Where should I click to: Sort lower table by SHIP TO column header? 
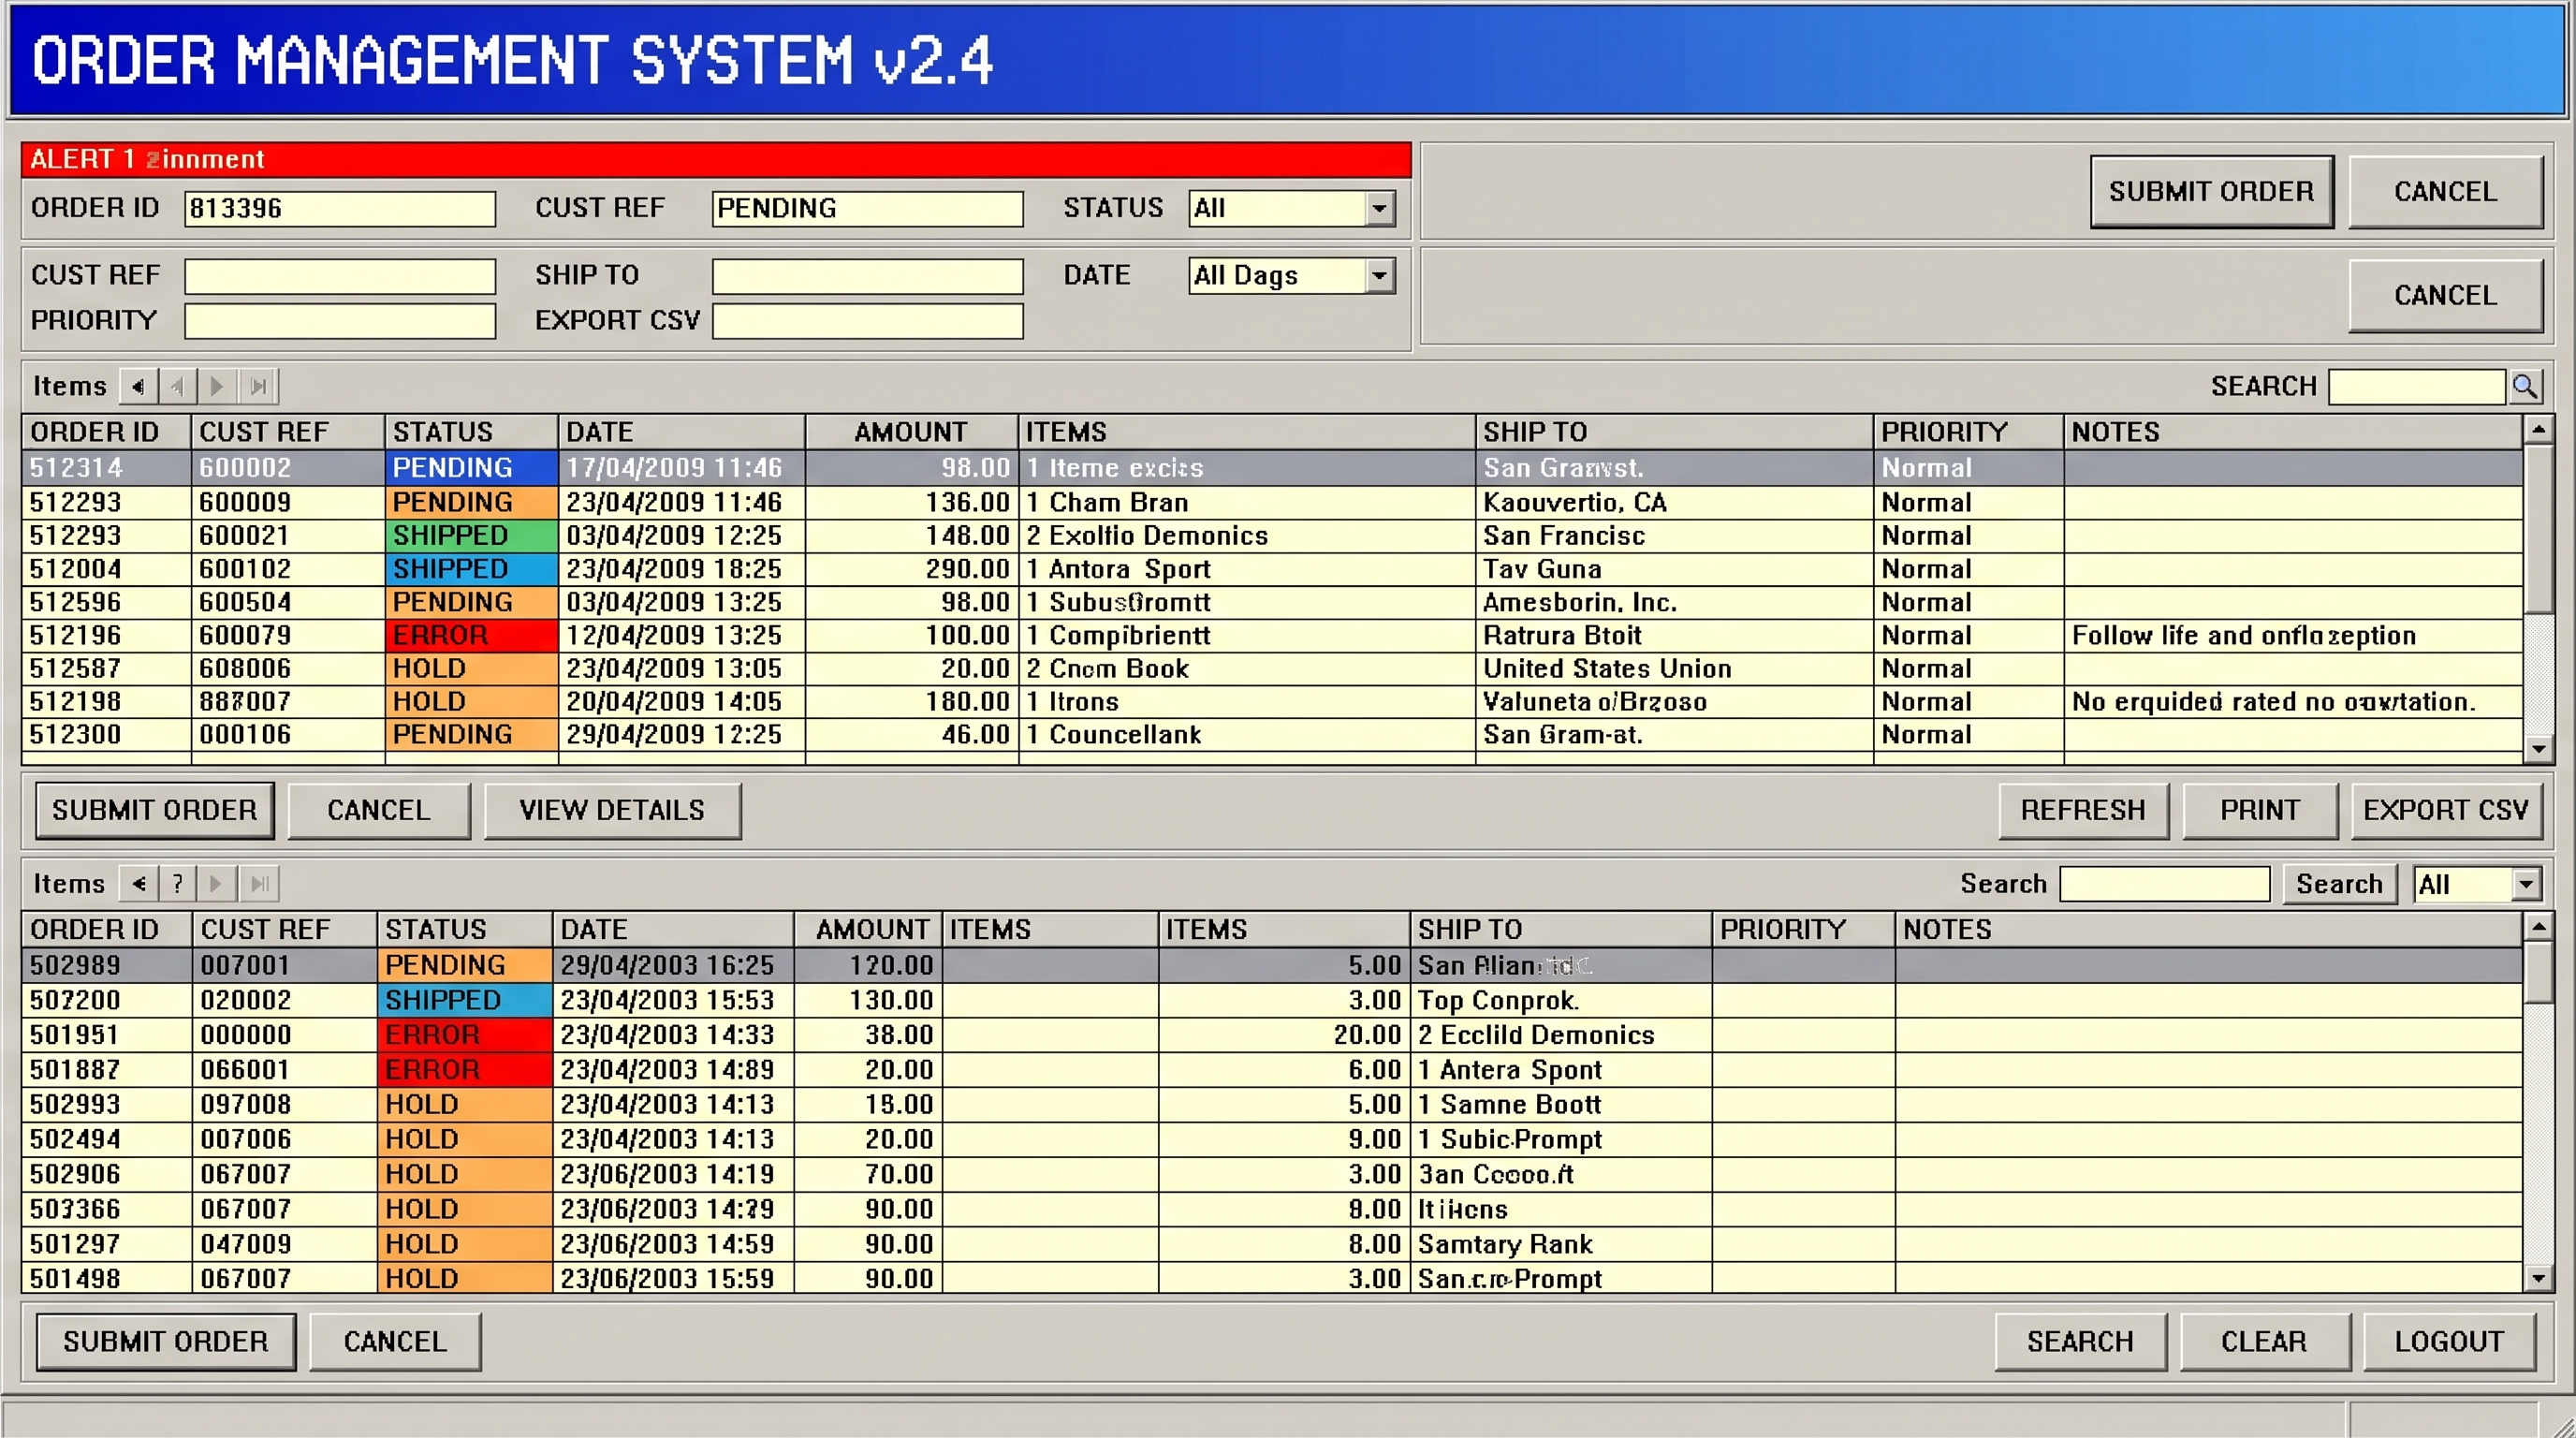[x=1561, y=930]
